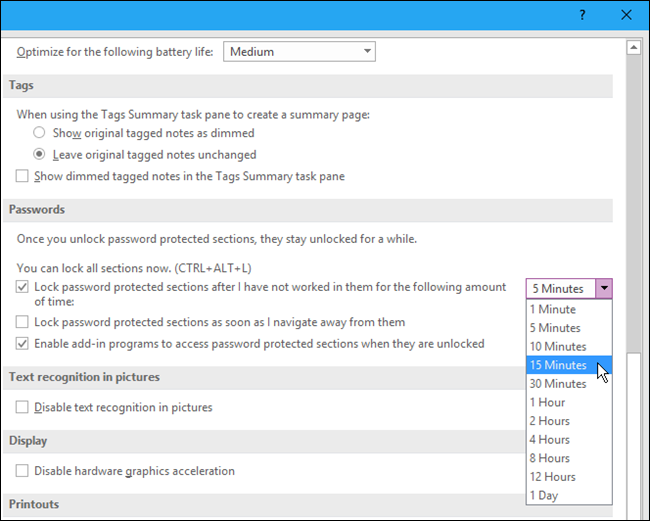Enable Show dimmed tagged notes checkbox
Viewport: 650px width, 521px height.
(x=23, y=177)
